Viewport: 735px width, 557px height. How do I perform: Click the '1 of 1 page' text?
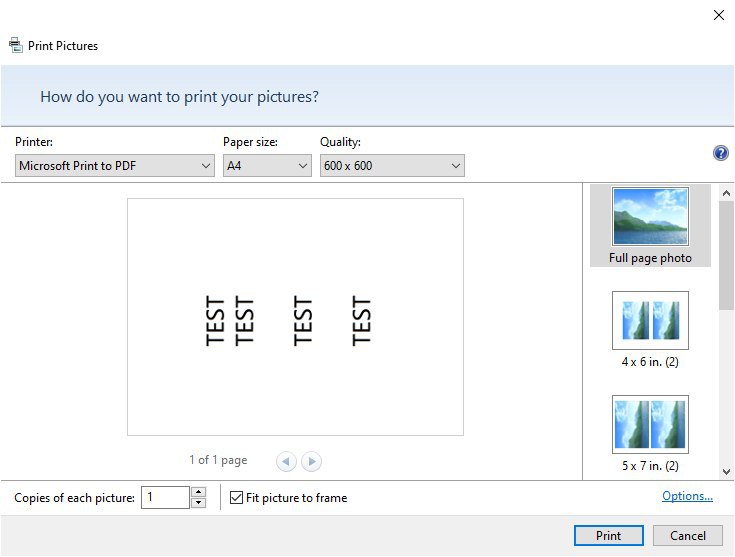click(x=218, y=460)
